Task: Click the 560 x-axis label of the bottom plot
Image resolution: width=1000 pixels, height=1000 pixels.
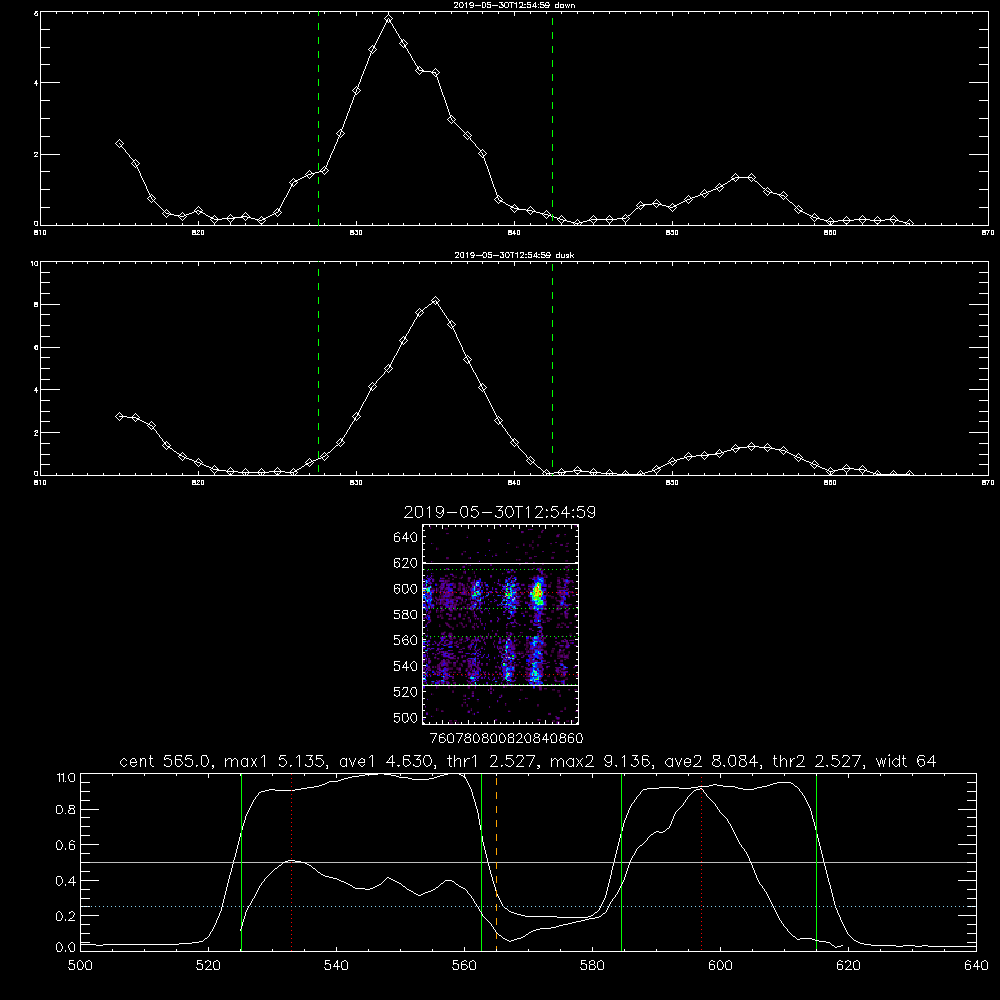Action: [x=464, y=965]
